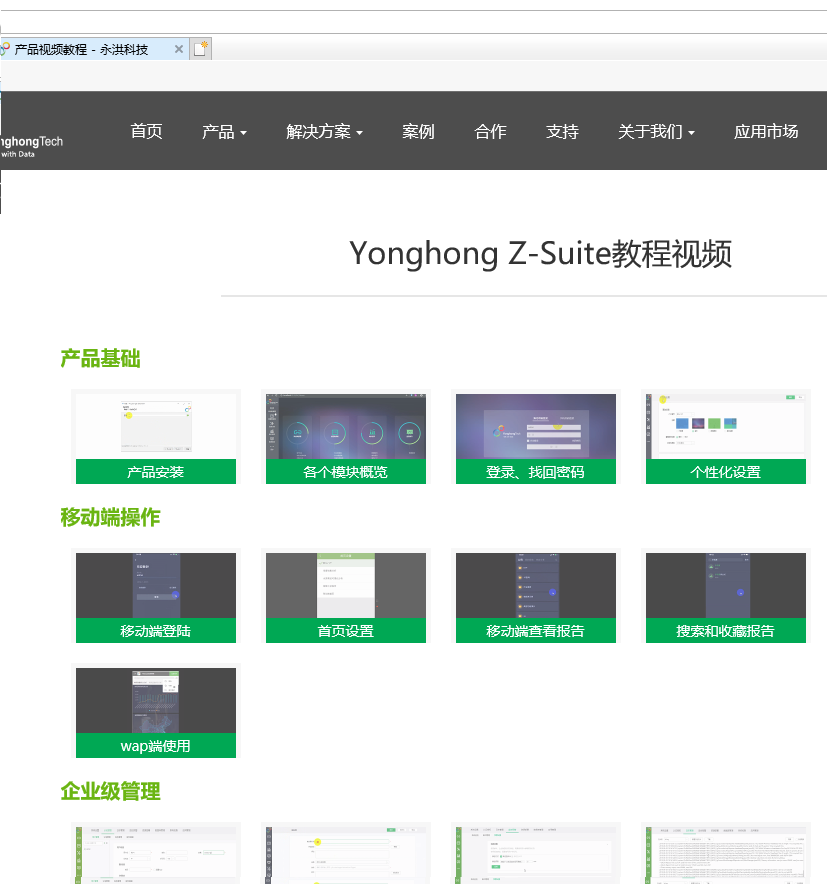Screen dimensions: 828x884
Task: Click the 登录、找回密码 green label
Action: [535, 471]
